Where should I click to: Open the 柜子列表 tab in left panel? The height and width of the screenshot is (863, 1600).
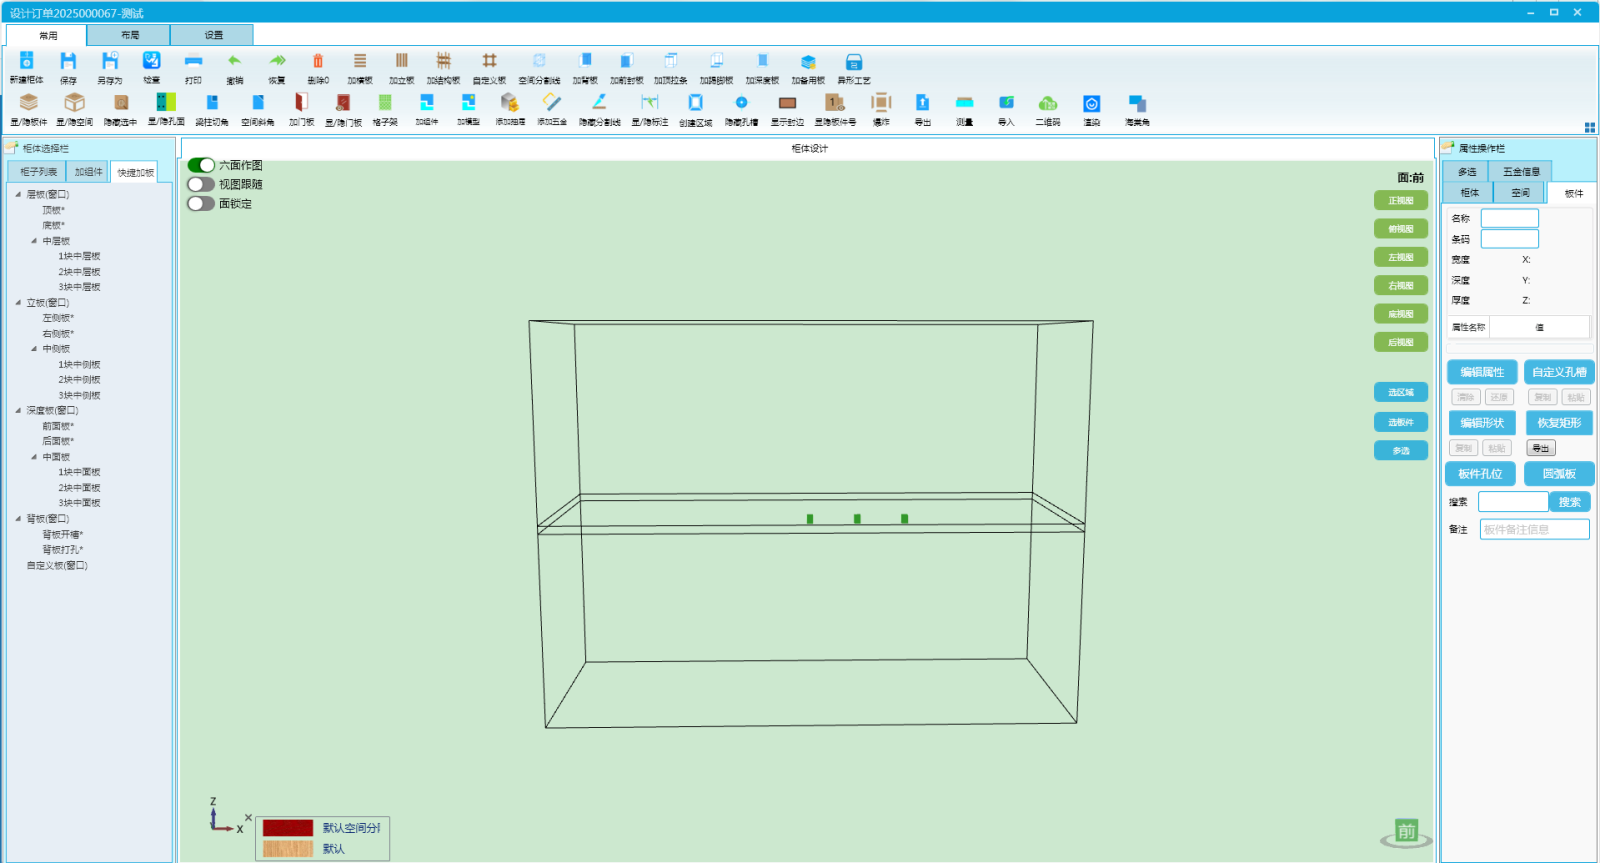point(38,172)
